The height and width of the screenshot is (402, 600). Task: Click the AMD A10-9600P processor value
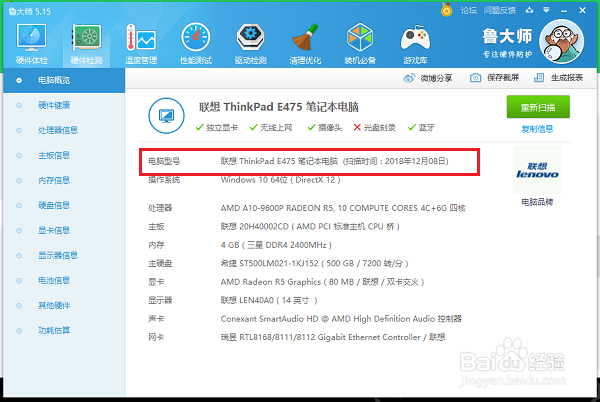pyautogui.click(x=343, y=208)
